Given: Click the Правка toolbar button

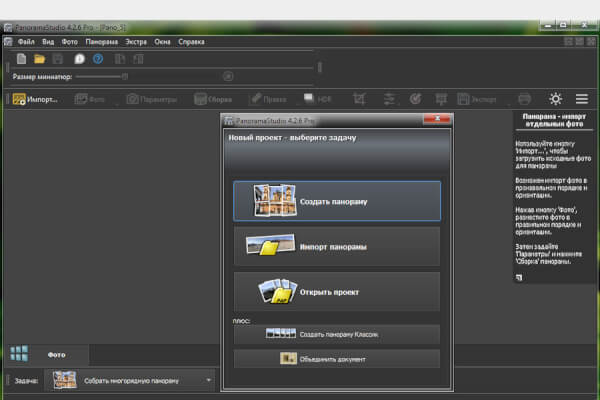Looking at the screenshot, I should click(269, 99).
